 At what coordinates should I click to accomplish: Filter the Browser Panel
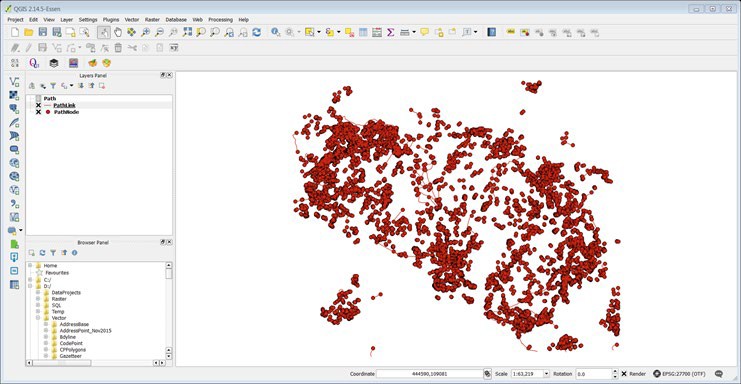coord(53,253)
